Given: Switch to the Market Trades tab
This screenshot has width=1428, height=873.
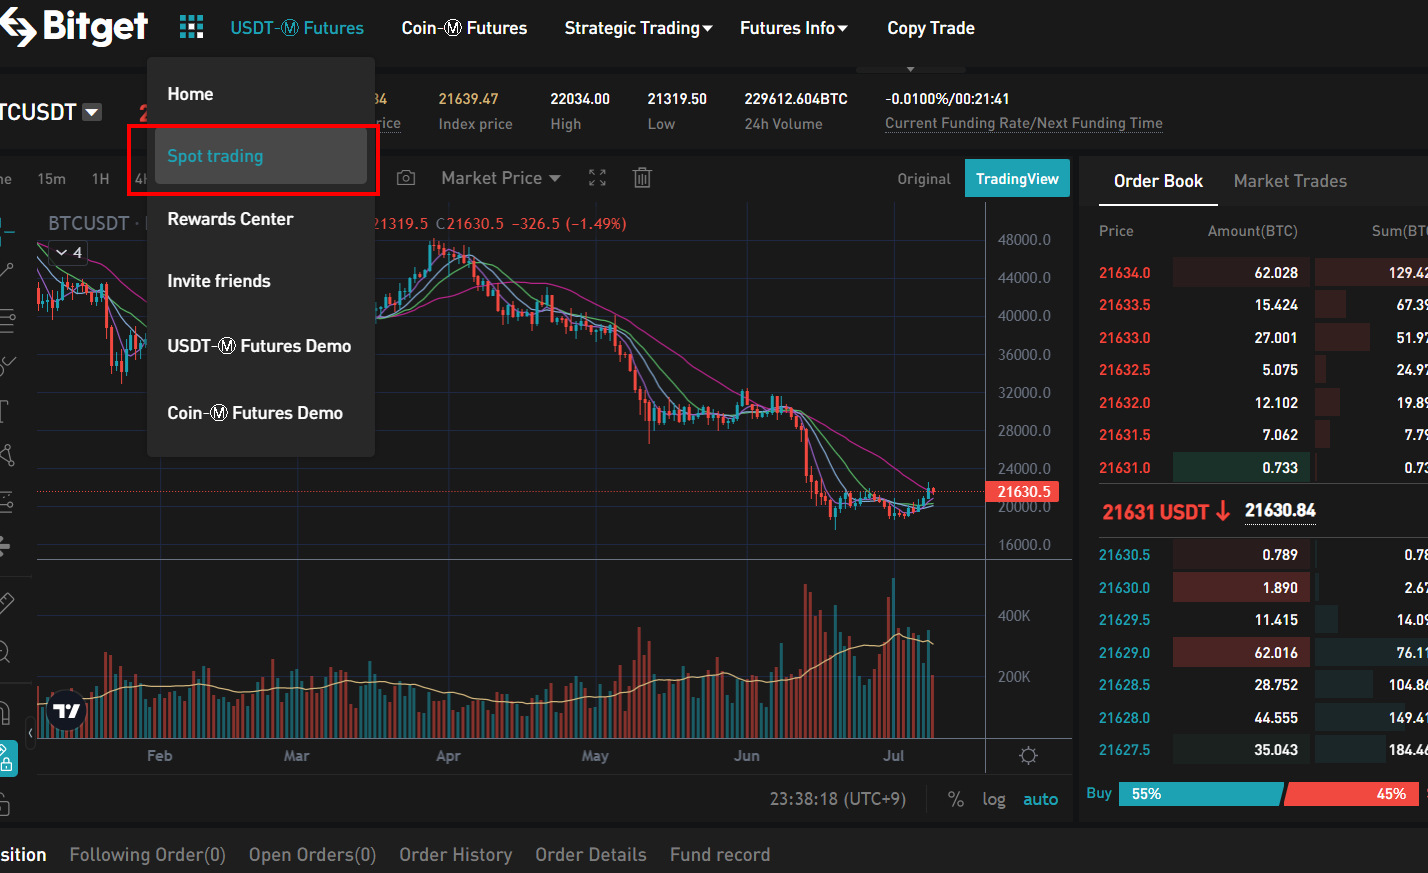Looking at the screenshot, I should [1290, 181].
